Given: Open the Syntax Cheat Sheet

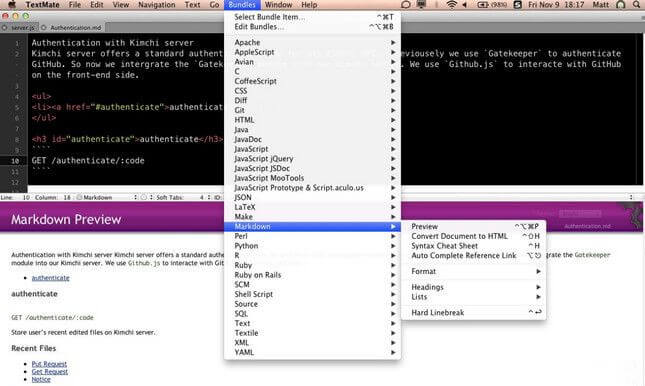Looking at the screenshot, I should (x=474, y=246).
